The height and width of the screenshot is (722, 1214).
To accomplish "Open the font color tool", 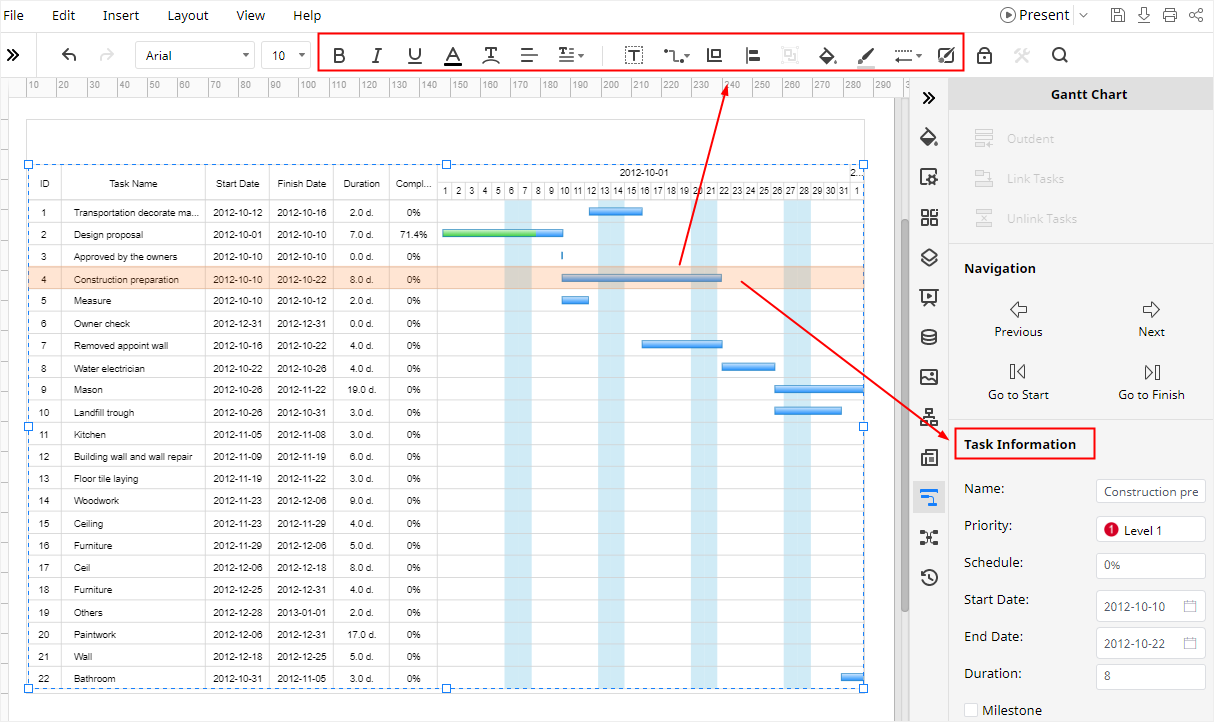I will point(453,56).
